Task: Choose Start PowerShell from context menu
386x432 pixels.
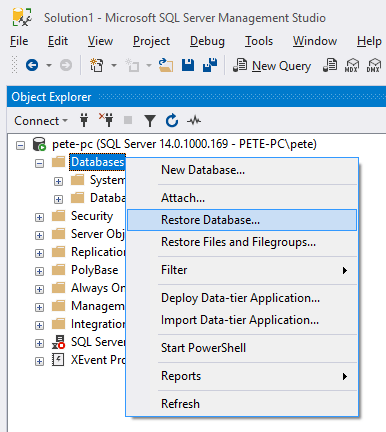Action: [242, 348]
